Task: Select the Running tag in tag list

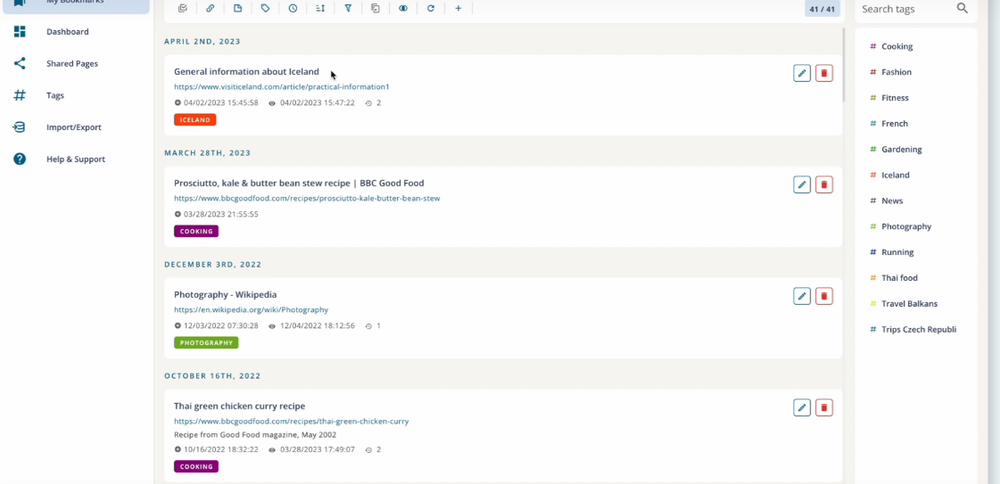Action: 897,252
